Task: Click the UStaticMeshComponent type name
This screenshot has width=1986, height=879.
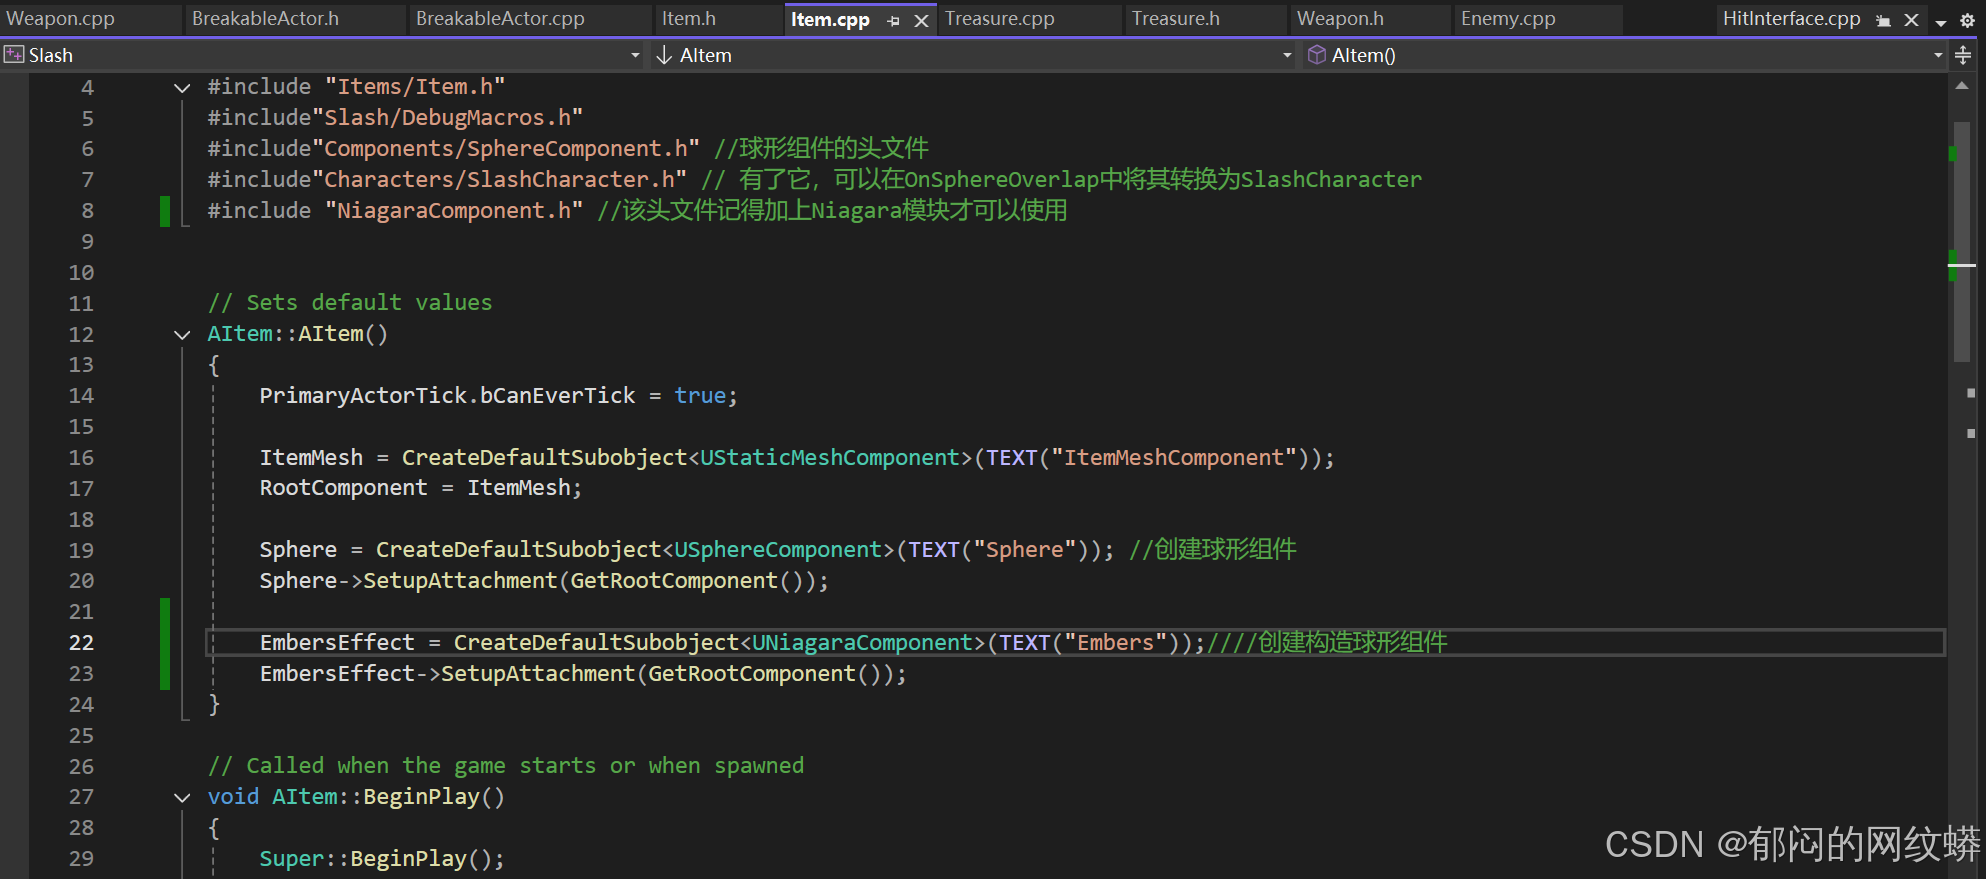Action: 830,458
